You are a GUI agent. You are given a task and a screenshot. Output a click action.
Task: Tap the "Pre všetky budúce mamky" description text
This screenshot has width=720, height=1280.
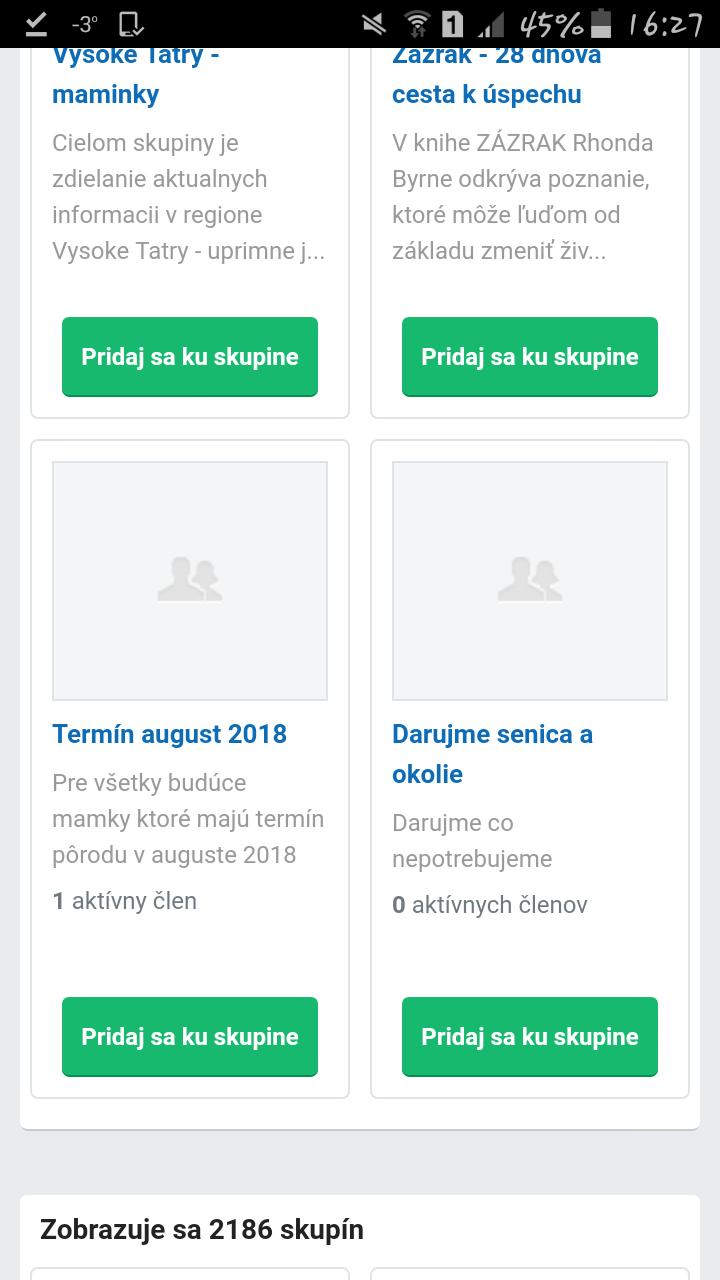pyautogui.click(x=188, y=818)
